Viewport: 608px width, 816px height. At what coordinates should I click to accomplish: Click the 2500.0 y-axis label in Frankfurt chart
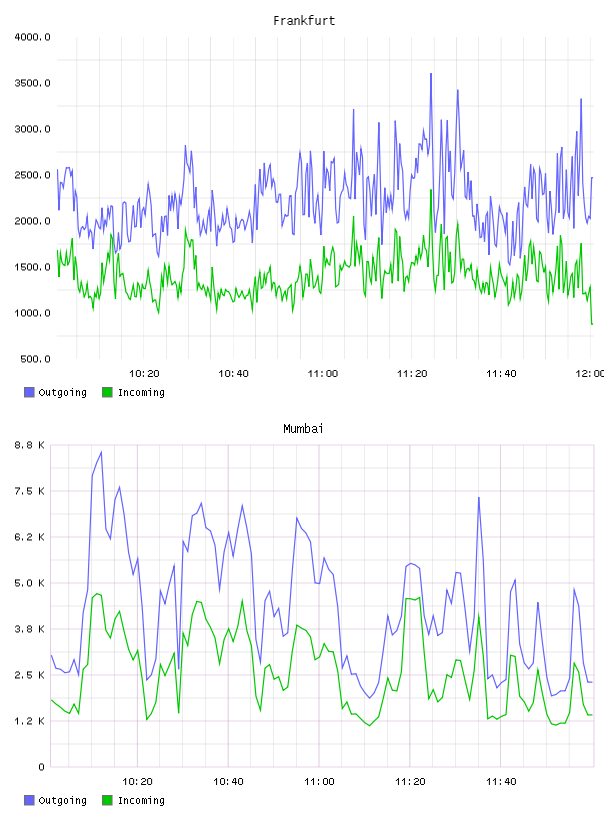pos(32,175)
